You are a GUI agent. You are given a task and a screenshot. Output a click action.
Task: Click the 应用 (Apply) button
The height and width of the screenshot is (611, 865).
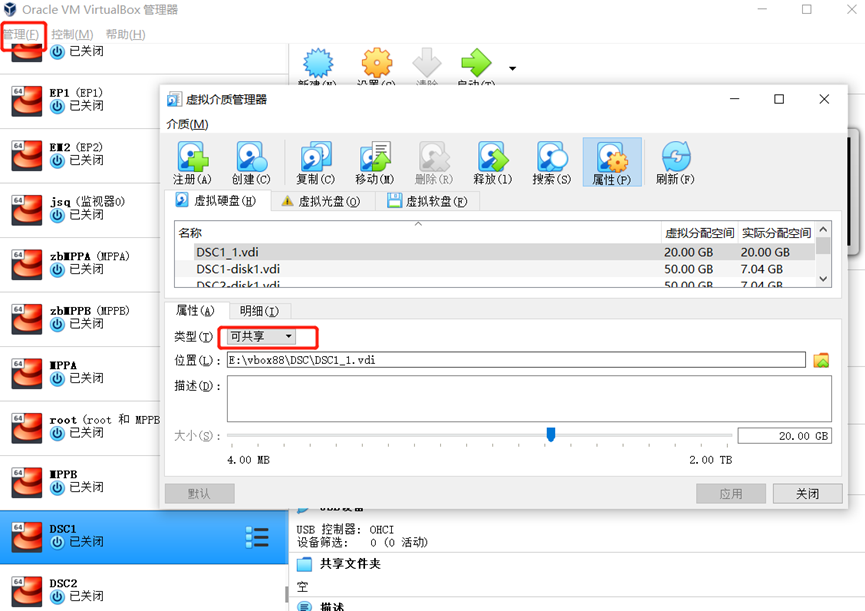pyautogui.click(x=730, y=494)
